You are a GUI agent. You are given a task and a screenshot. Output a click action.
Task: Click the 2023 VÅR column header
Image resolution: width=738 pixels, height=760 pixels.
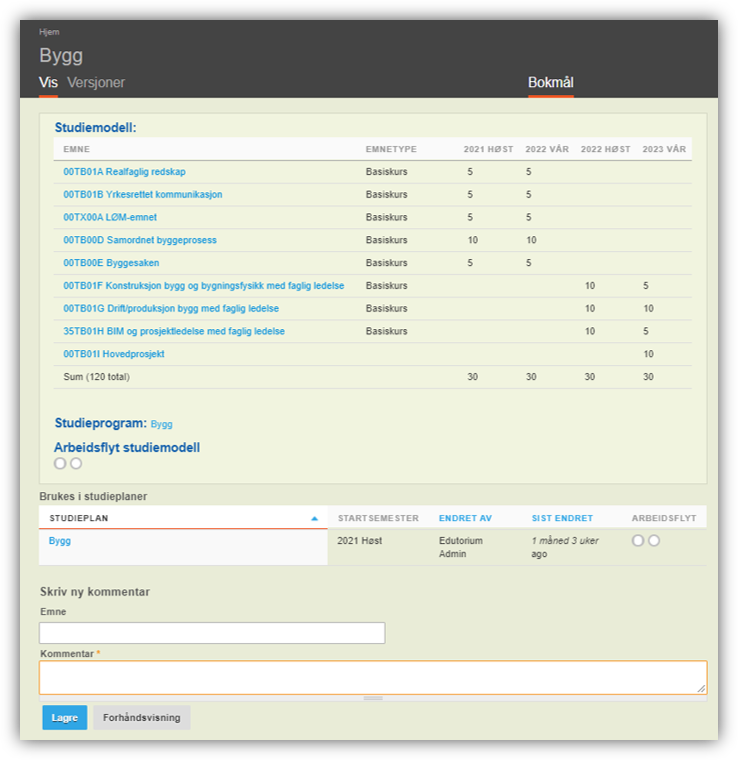[664, 149]
